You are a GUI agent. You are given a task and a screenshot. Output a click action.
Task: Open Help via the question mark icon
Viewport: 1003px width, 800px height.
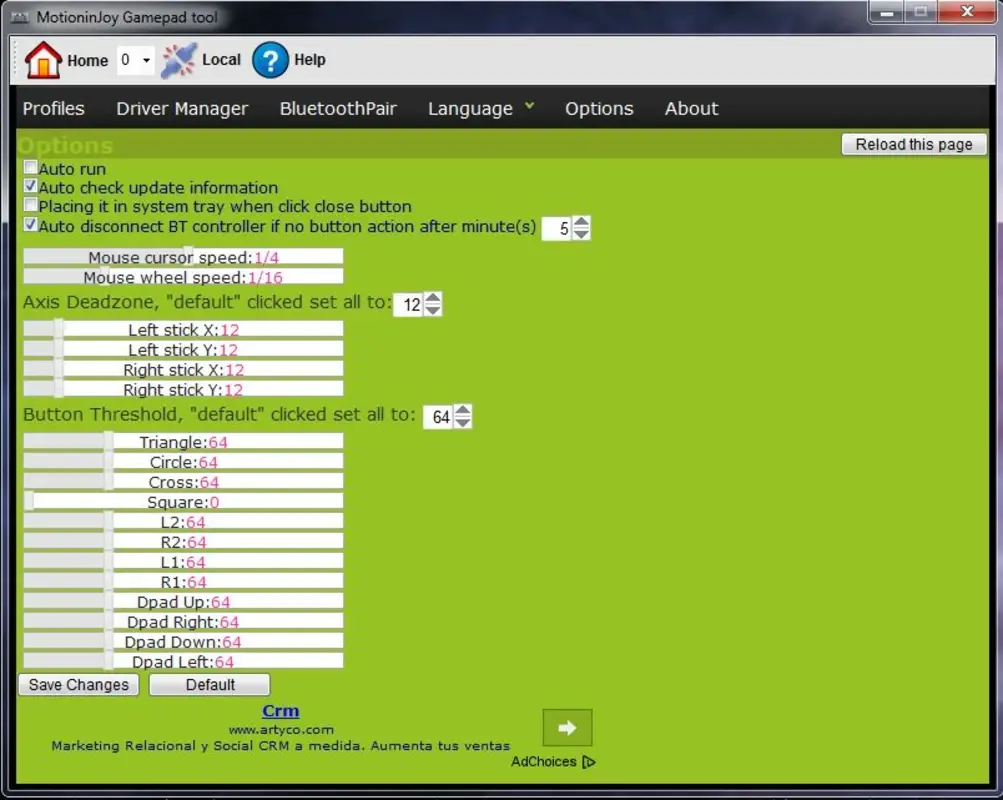pyautogui.click(x=269, y=61)
